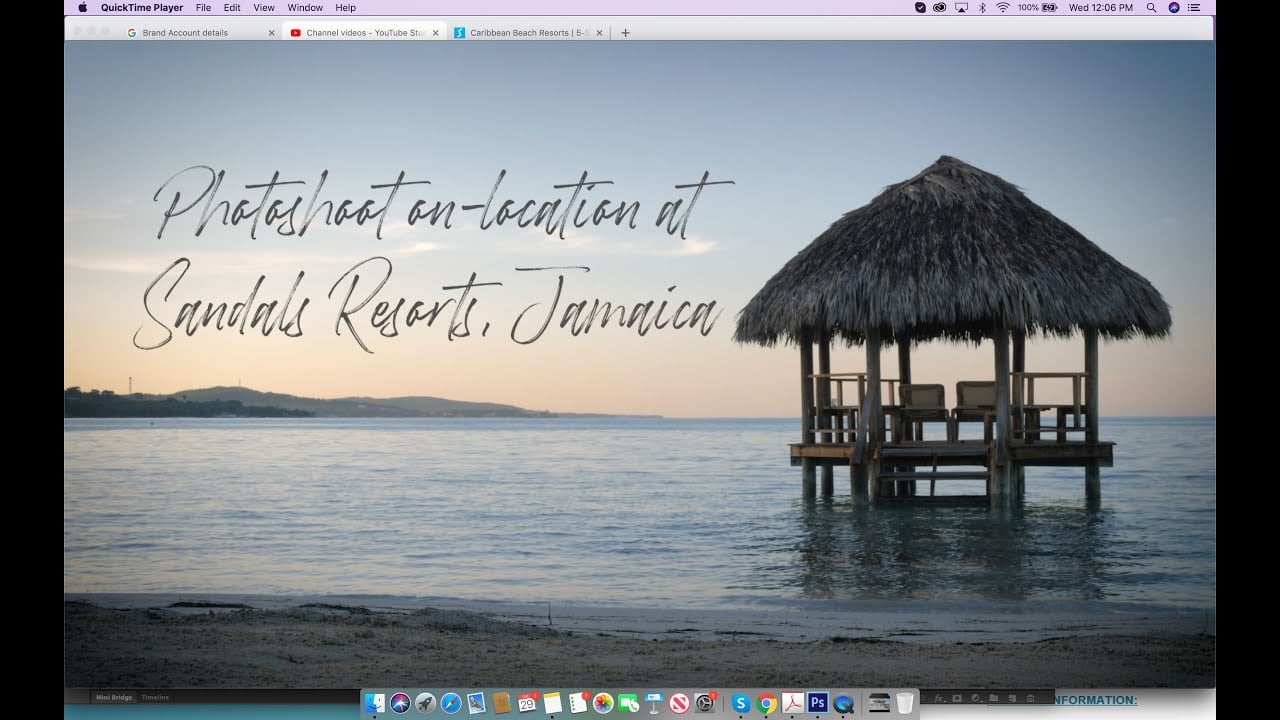Switch to Channel videos YouTube Studio tab
Screen dimensions: 1280x720
pos(363,32)
